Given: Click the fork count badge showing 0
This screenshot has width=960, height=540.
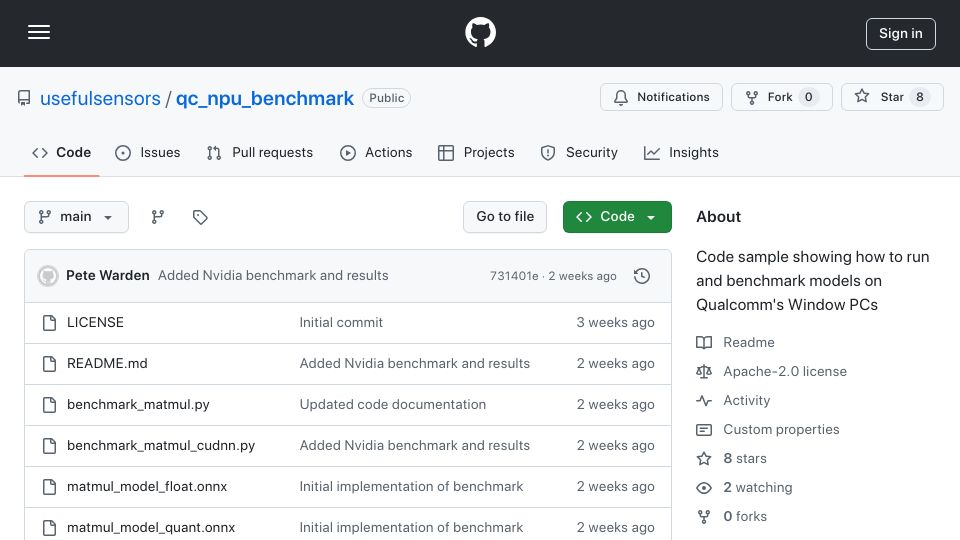Looking at the screenshot, I should [809, 97].
